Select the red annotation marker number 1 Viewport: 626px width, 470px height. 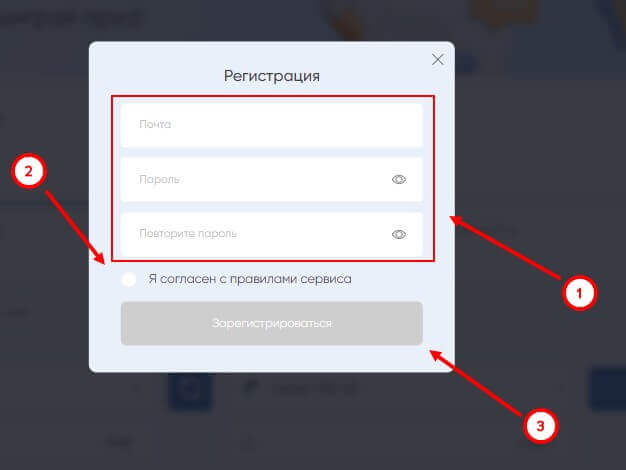(579, 293)
